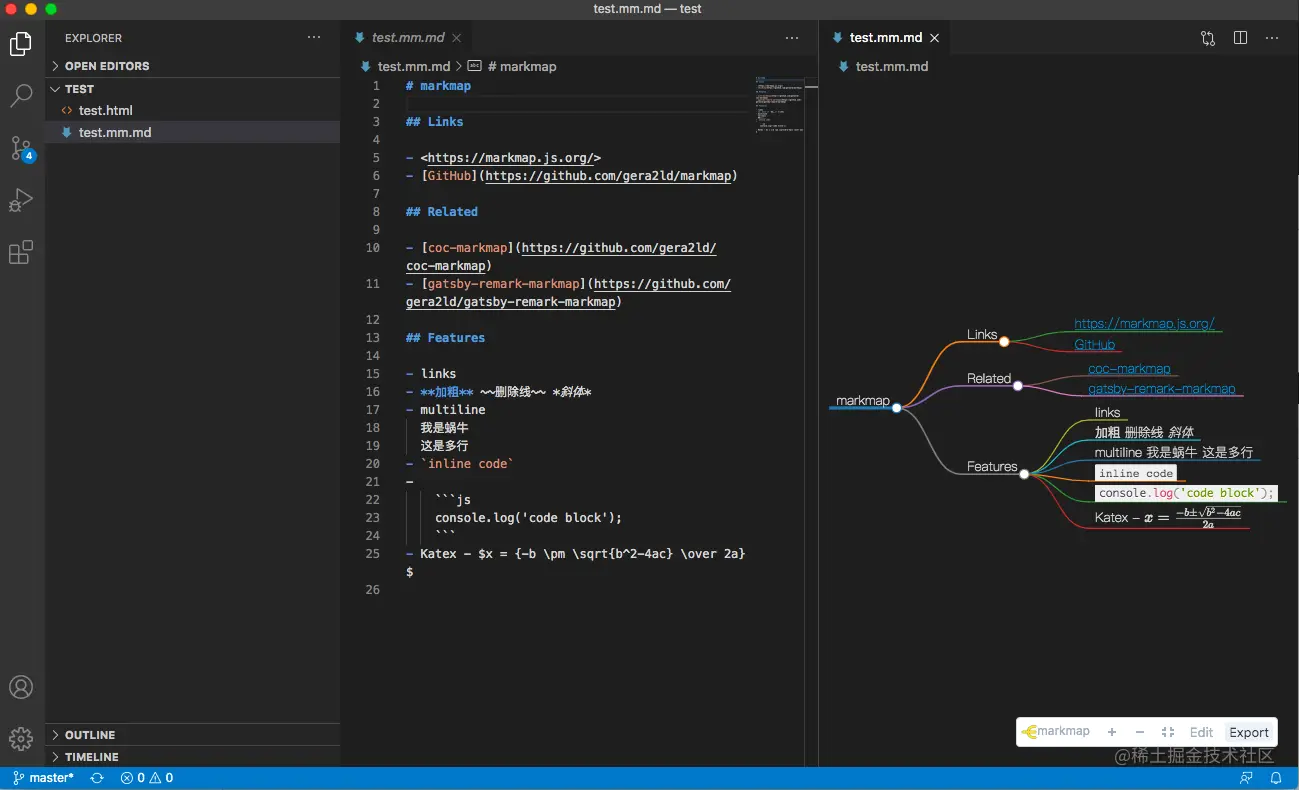Toggle Problems panel via errors indicator

coord(148,777)
